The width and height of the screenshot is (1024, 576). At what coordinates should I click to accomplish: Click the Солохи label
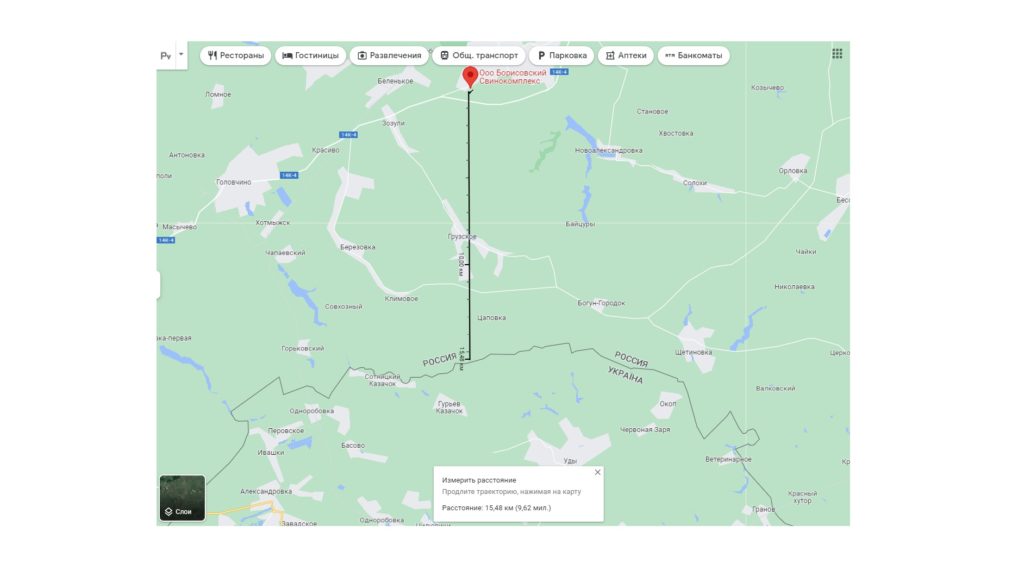click(694, 183)
